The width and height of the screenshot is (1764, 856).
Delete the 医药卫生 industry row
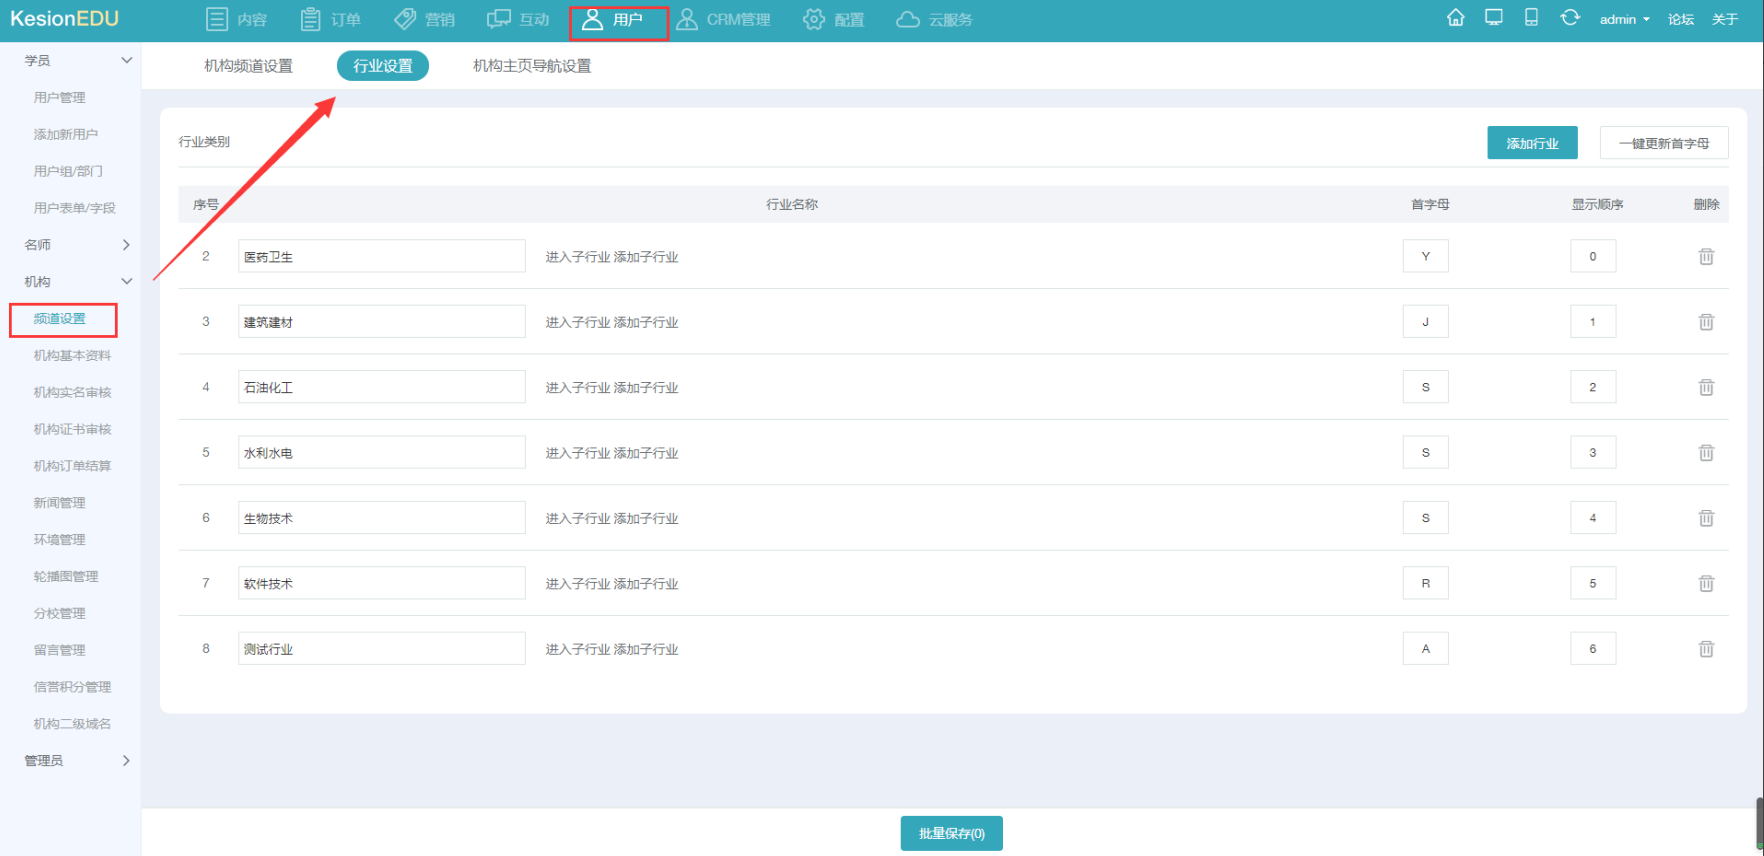click(x=1706, y=257)
